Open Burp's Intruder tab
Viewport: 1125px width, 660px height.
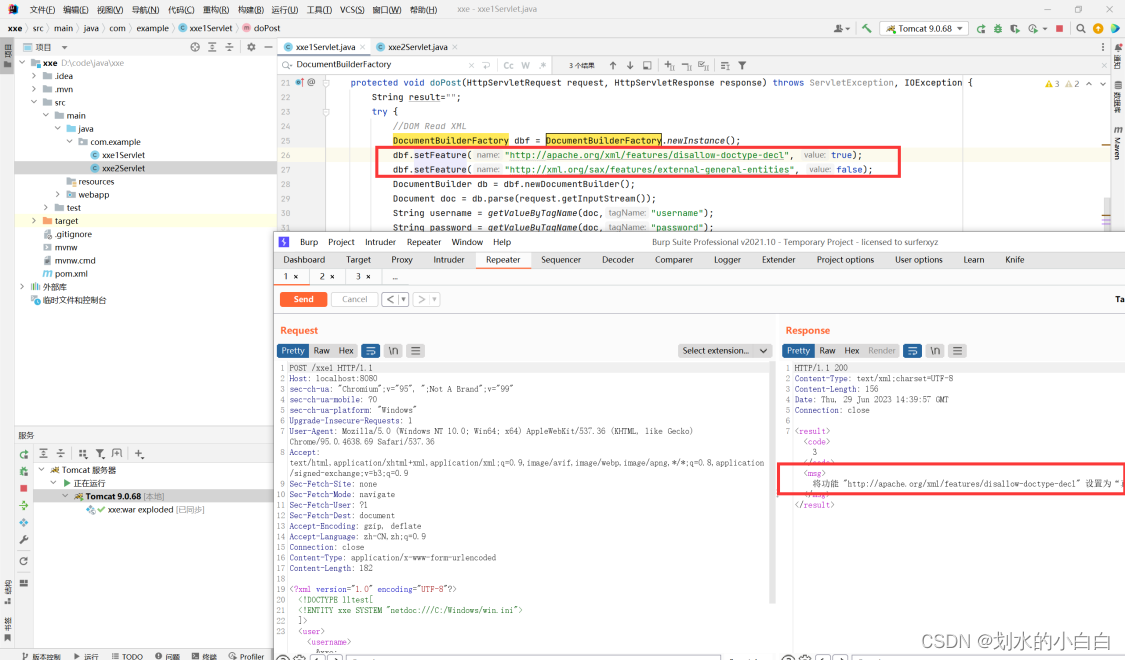coord(448,260)
